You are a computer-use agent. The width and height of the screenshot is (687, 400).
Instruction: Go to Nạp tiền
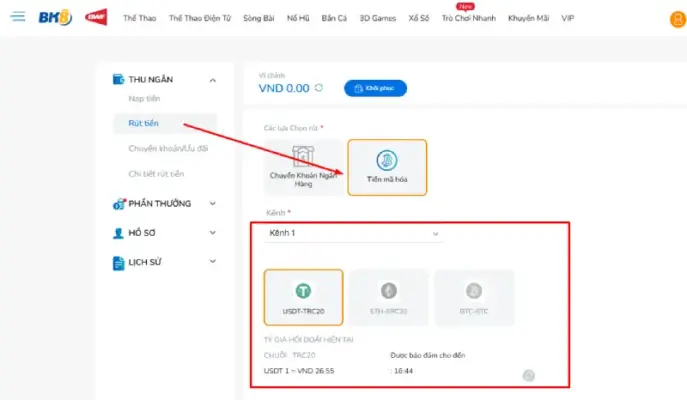(x=144, y=99)
